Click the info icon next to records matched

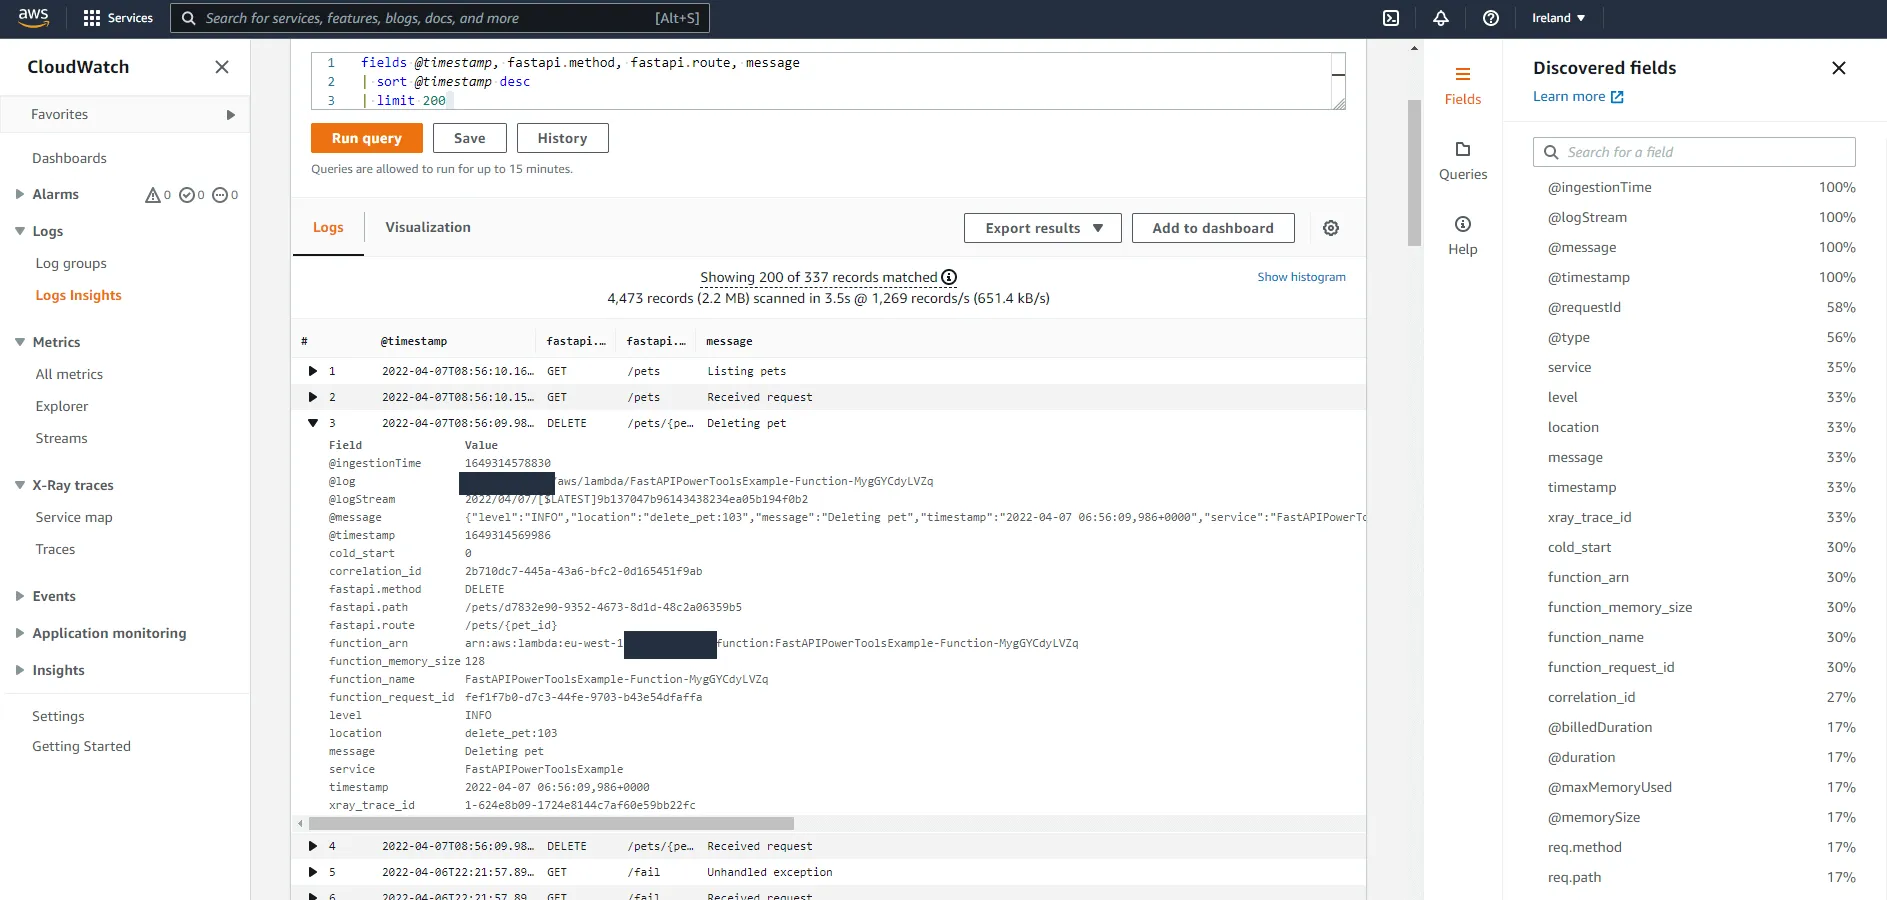(948, 277)
